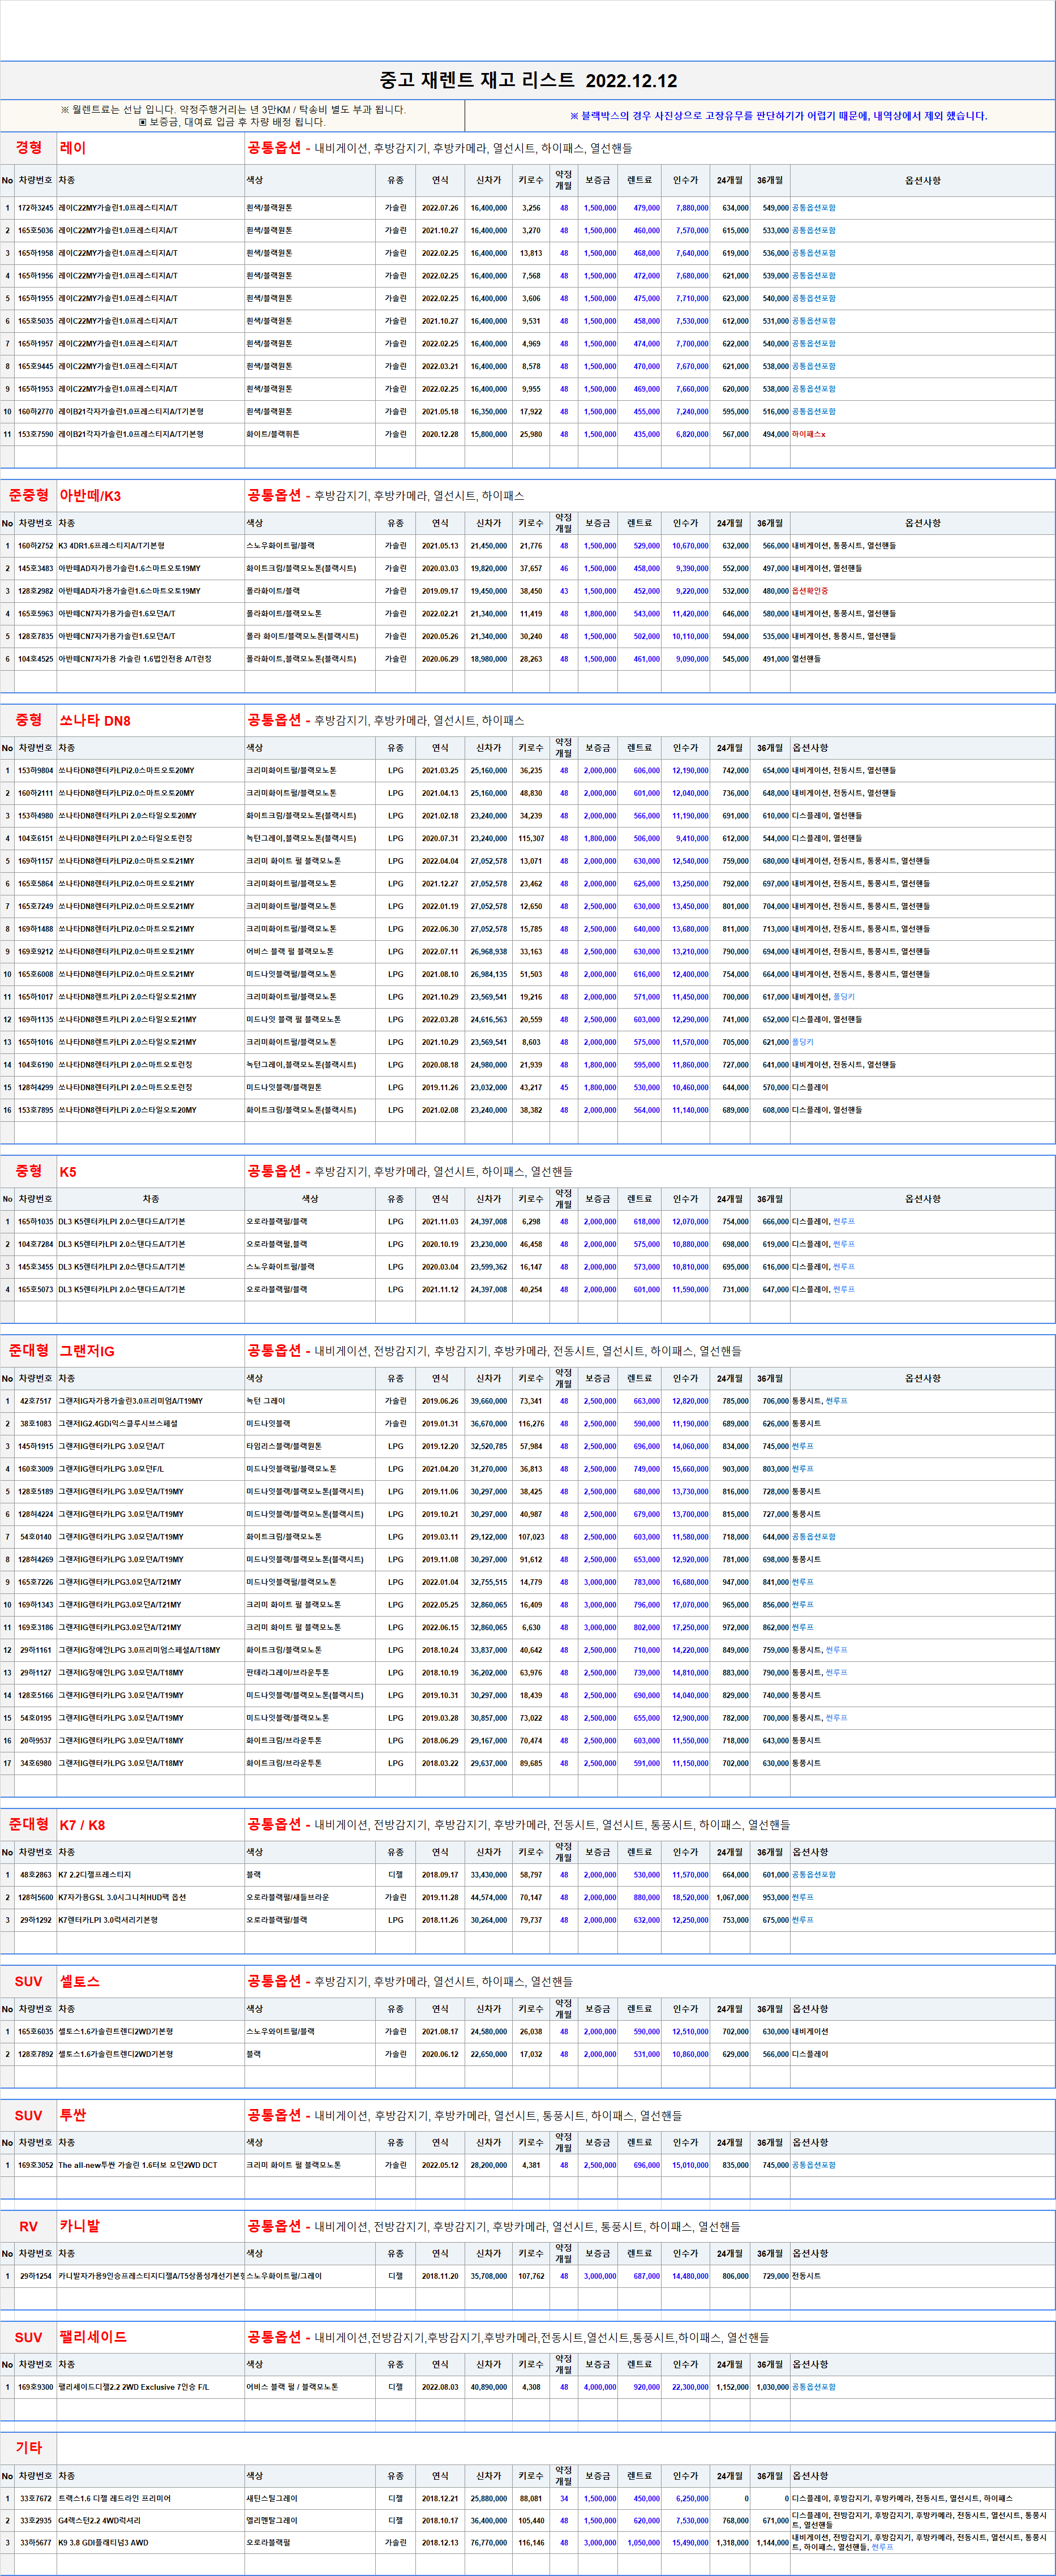Select vehicle number 165호6035
Viewport: 1056px width, 2576px height.
tap(35, 2032)
